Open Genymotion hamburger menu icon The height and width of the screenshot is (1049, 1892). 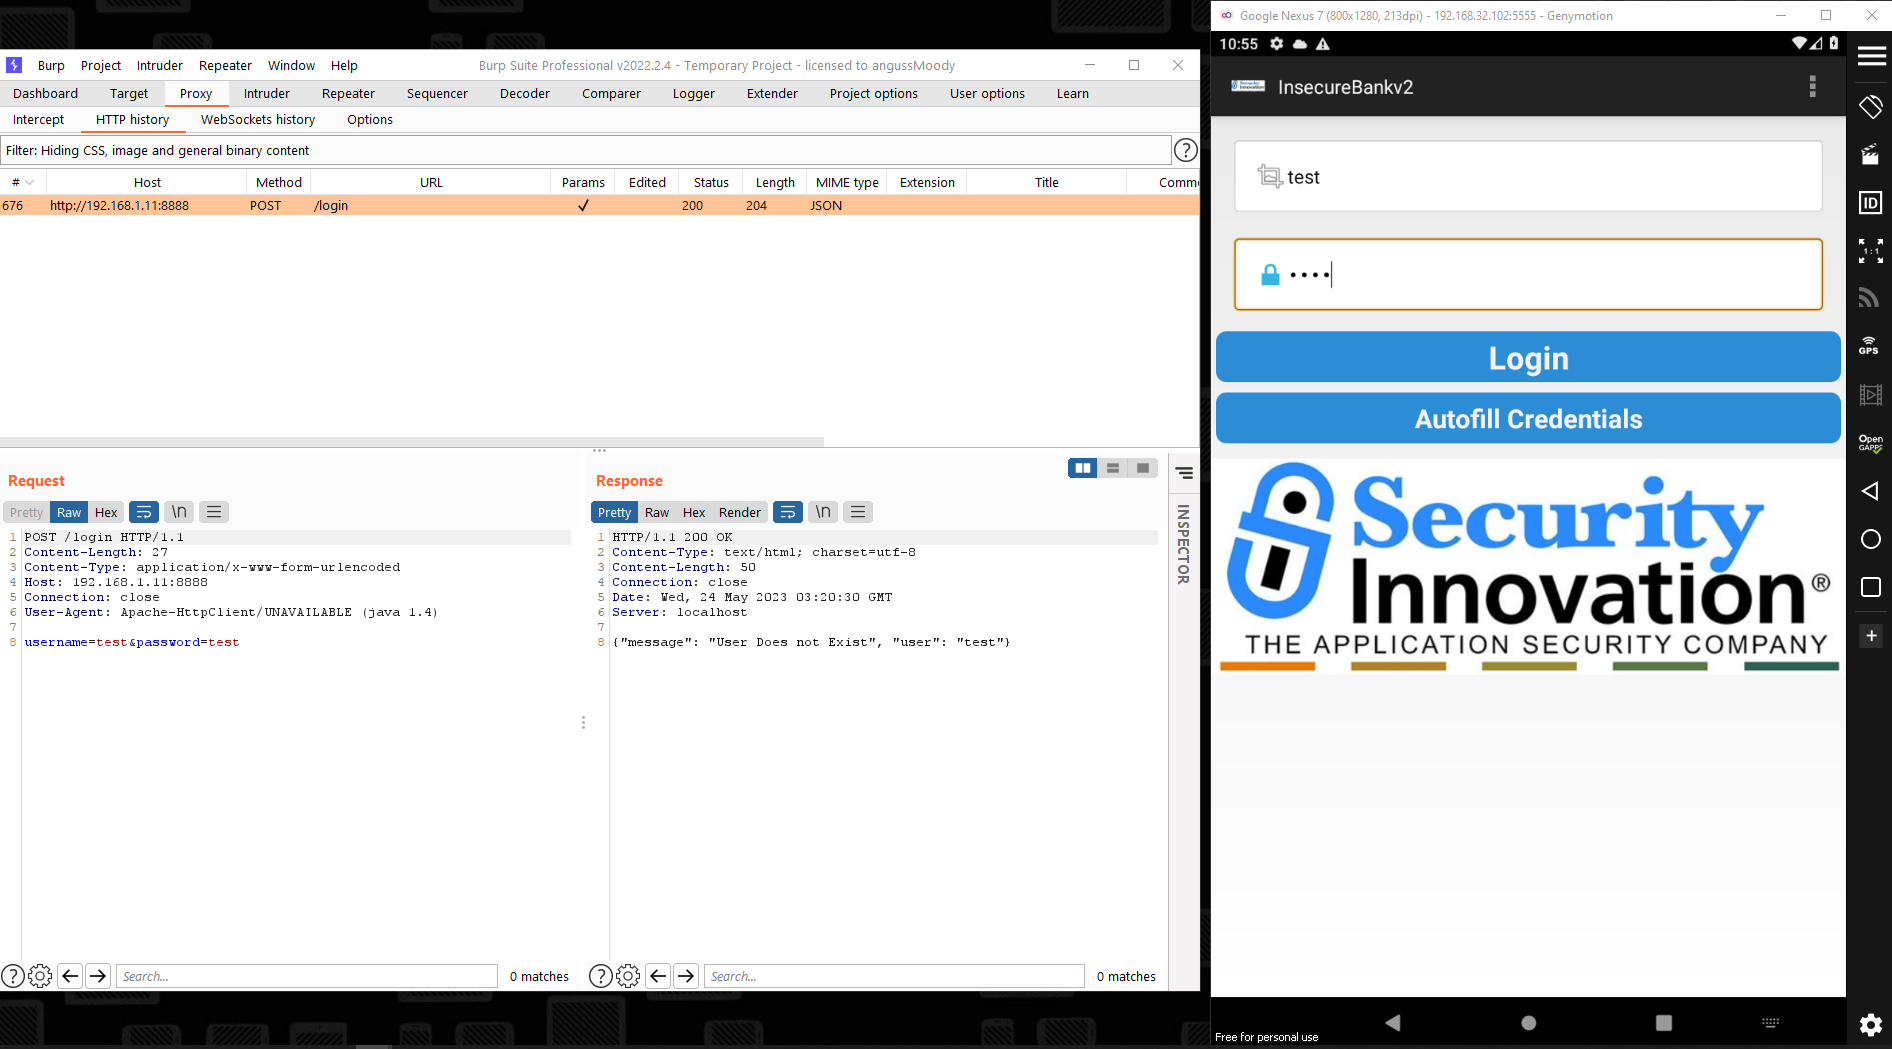[1871, 56]
